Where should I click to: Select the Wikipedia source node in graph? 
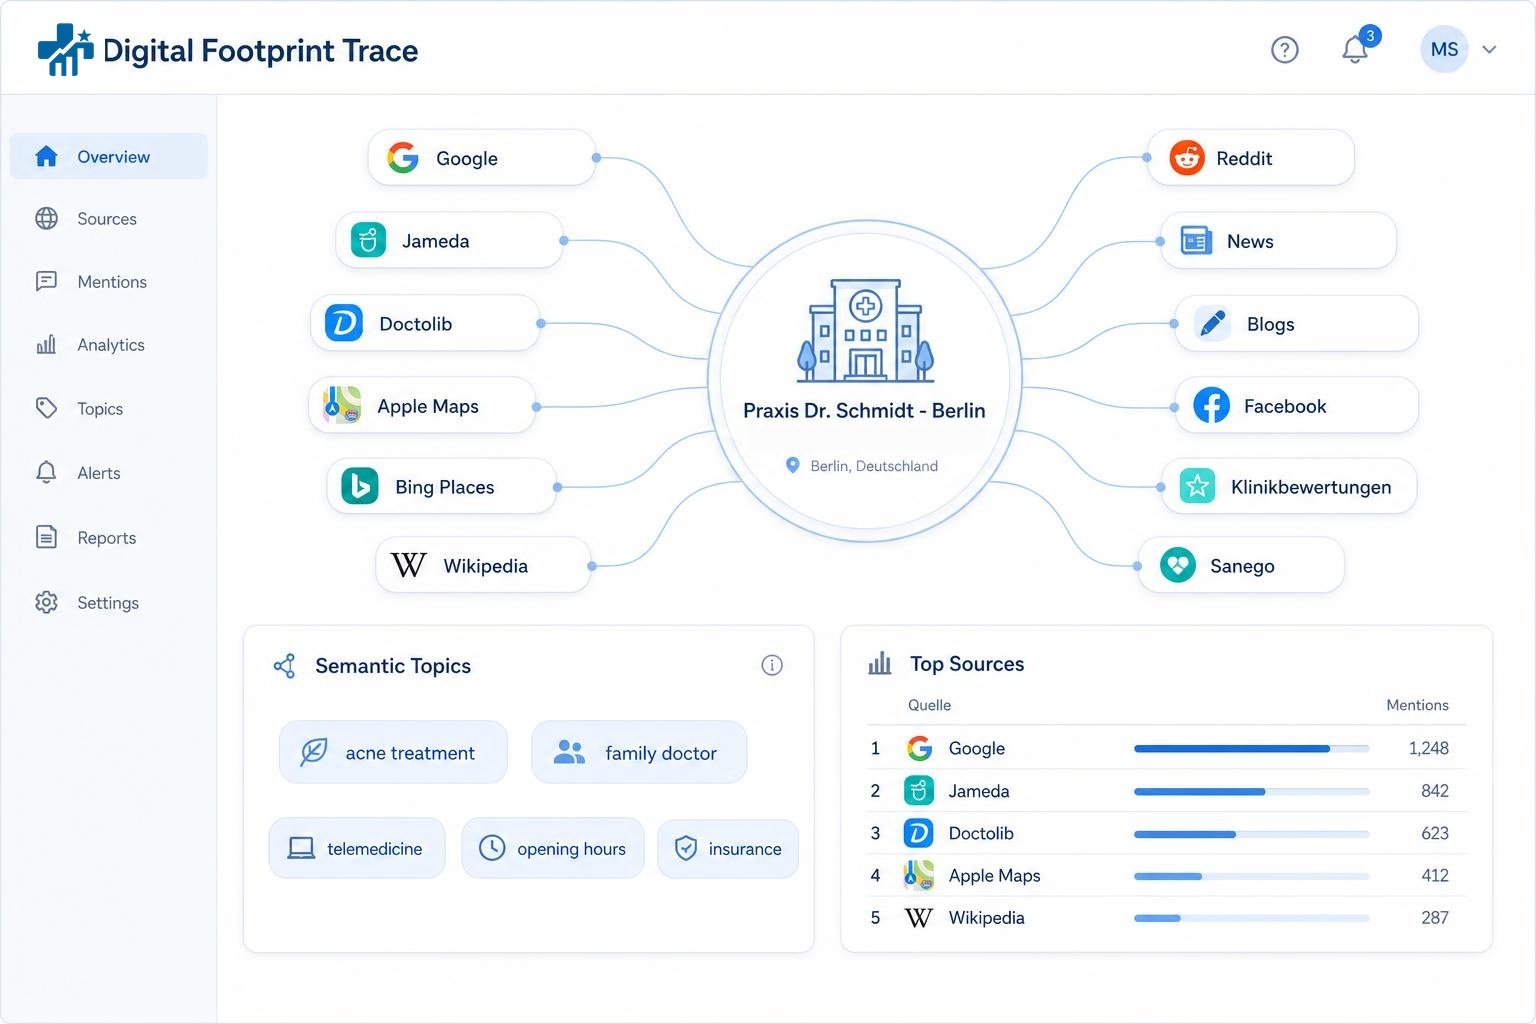click(483, 566)
